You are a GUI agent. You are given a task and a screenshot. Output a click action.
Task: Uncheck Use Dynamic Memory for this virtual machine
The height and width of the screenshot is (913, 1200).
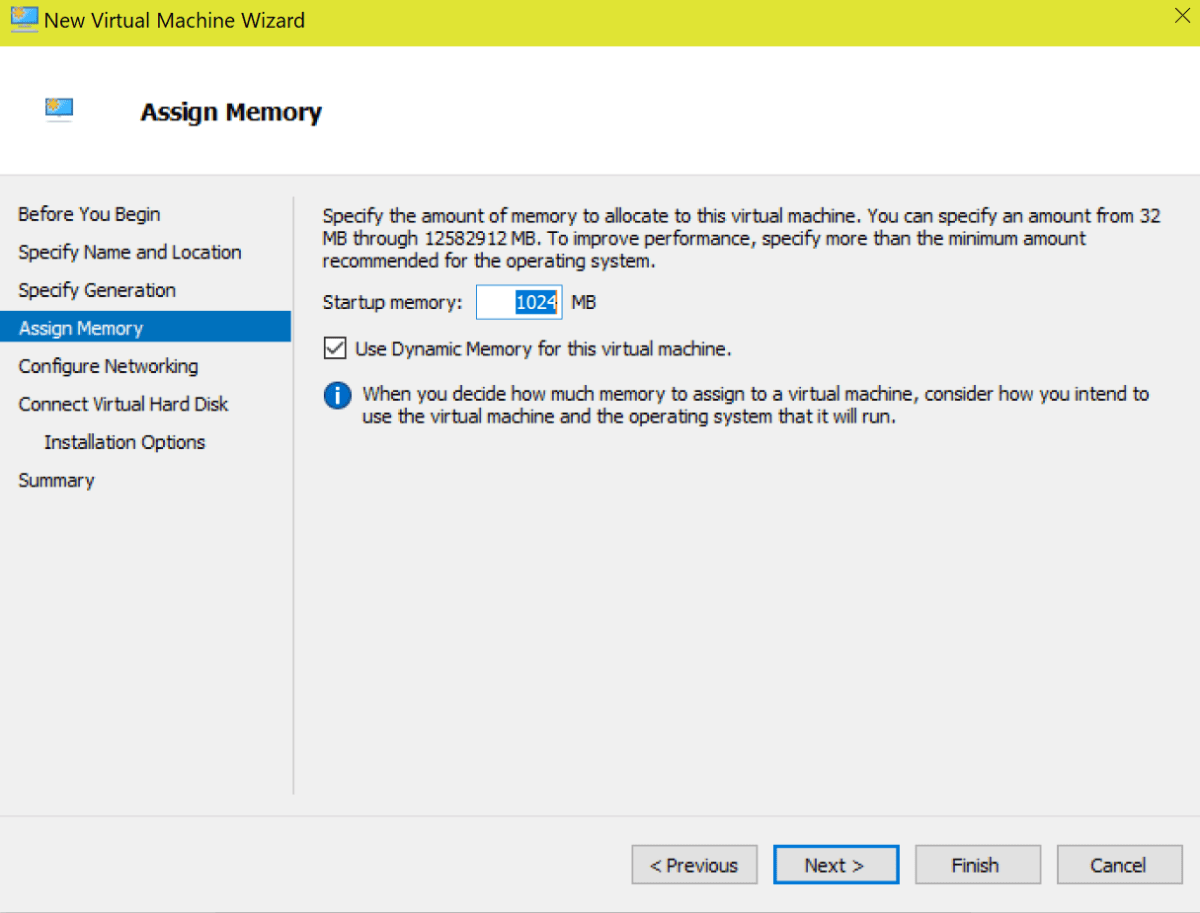pyautogui.click(x=333, y=347)
